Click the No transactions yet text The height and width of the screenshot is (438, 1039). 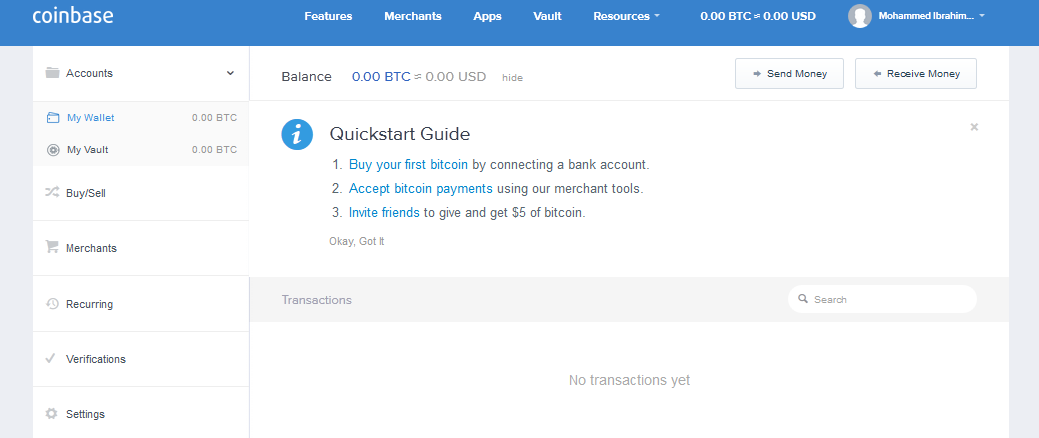[x=629, y=380]
